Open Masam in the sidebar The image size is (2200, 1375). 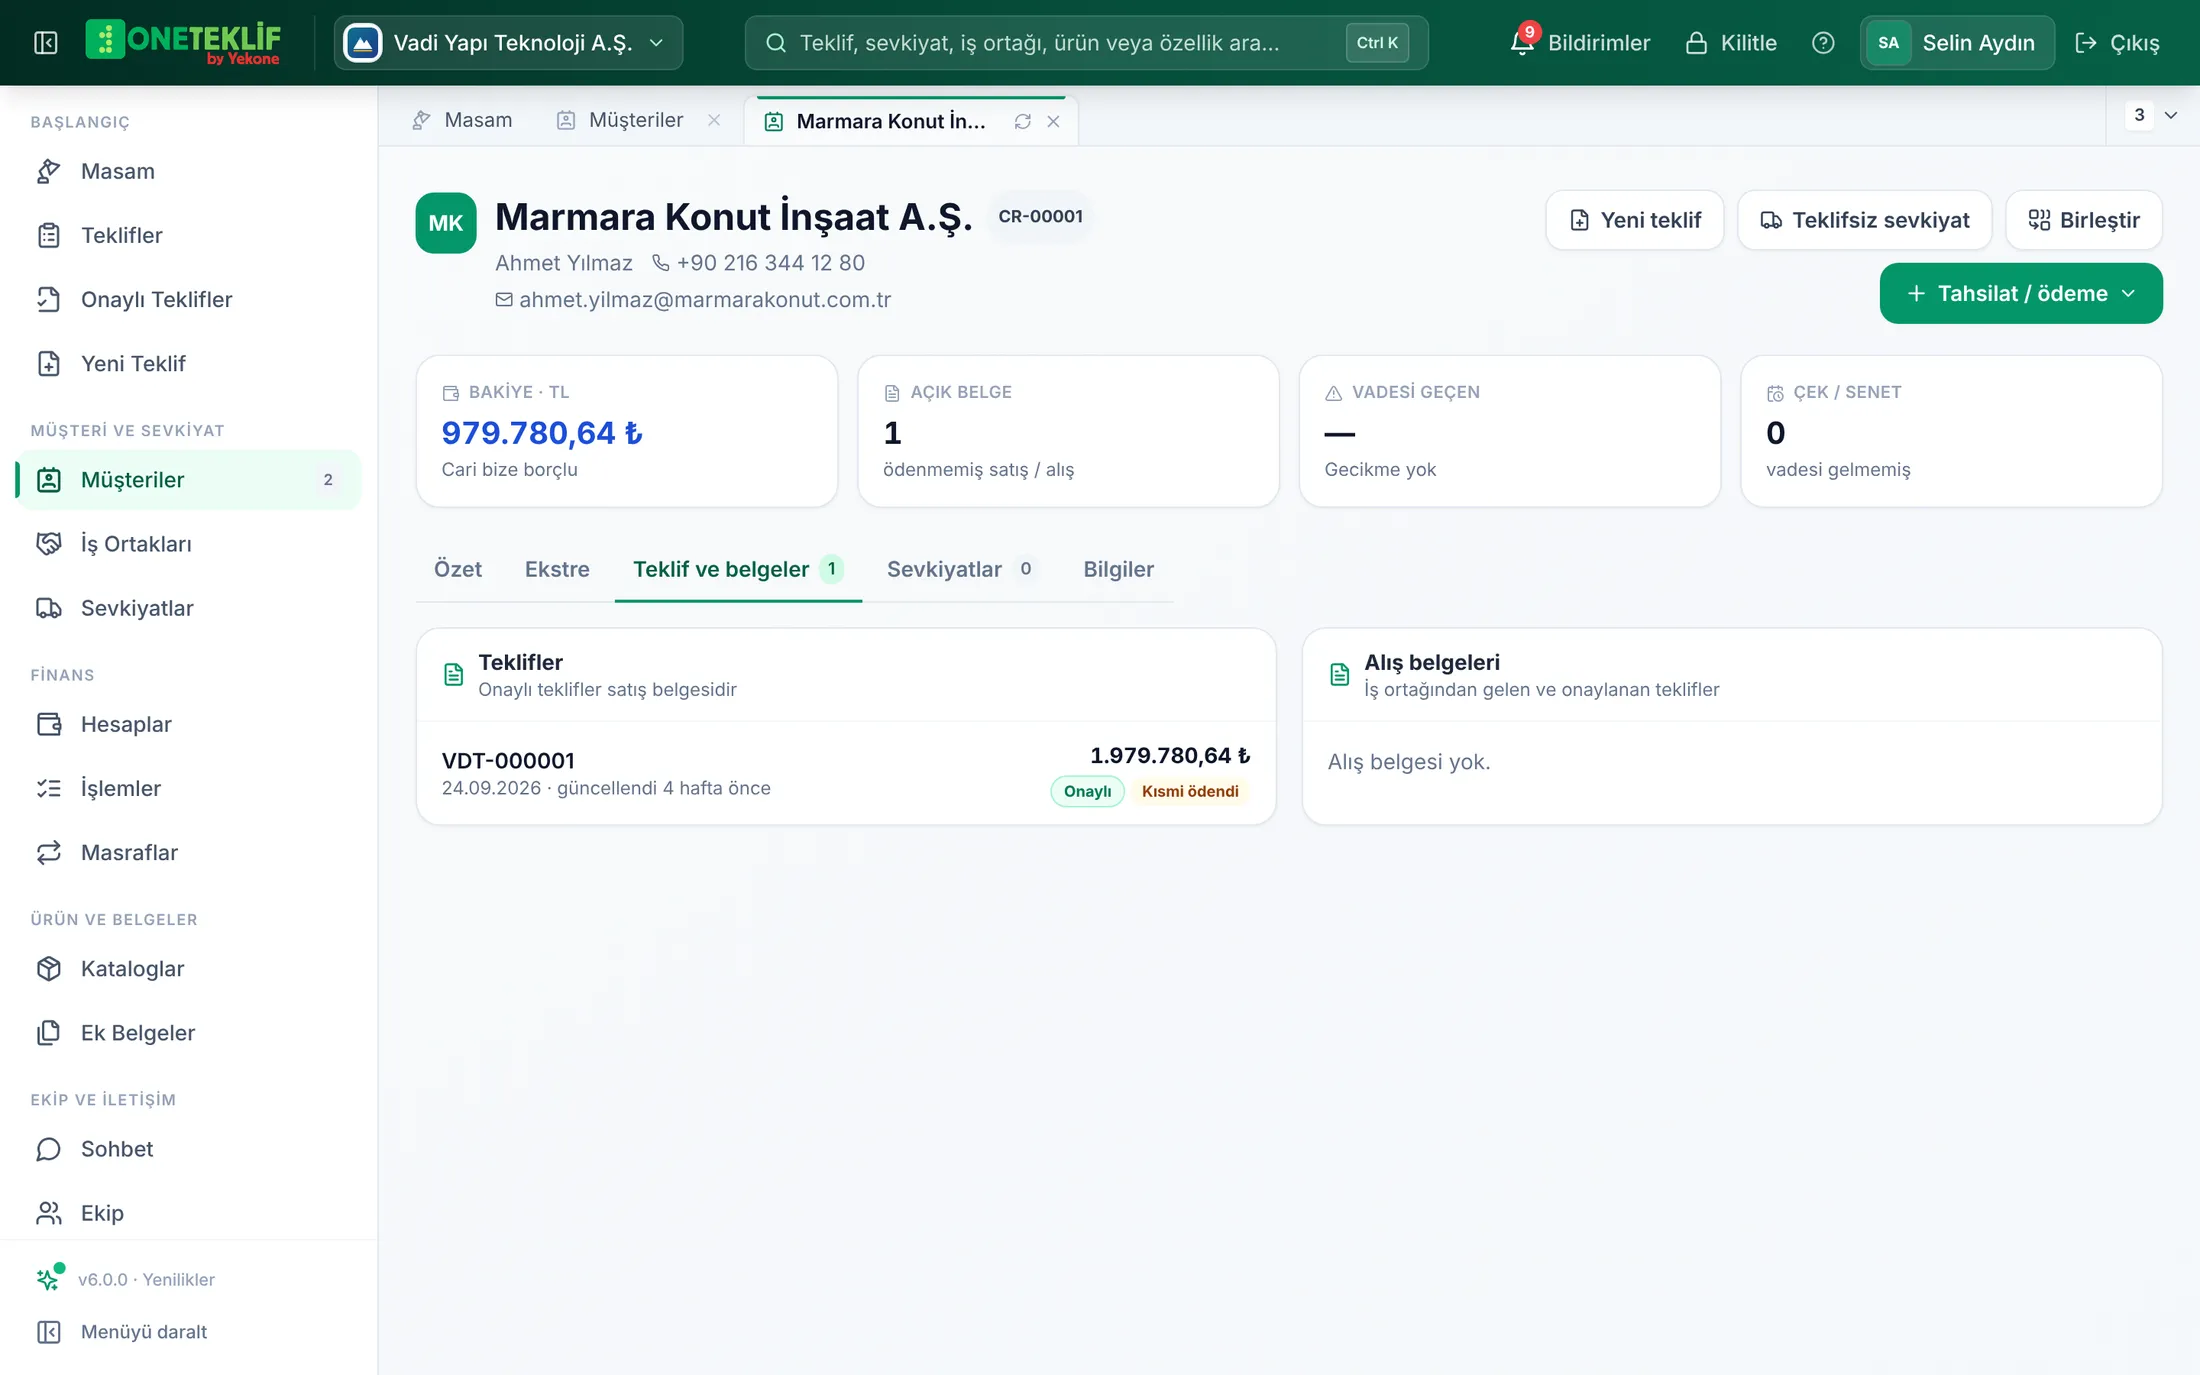(x=189, y=171)
